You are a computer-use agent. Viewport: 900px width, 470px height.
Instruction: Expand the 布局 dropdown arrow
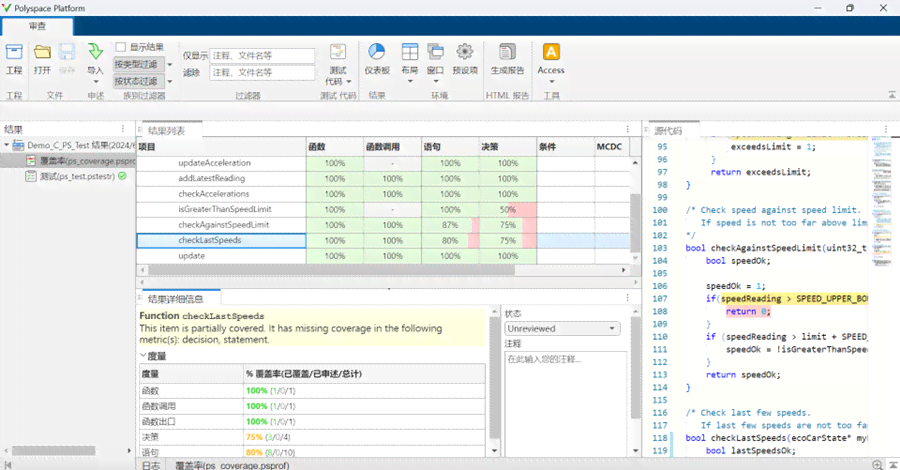pos(410,81)
